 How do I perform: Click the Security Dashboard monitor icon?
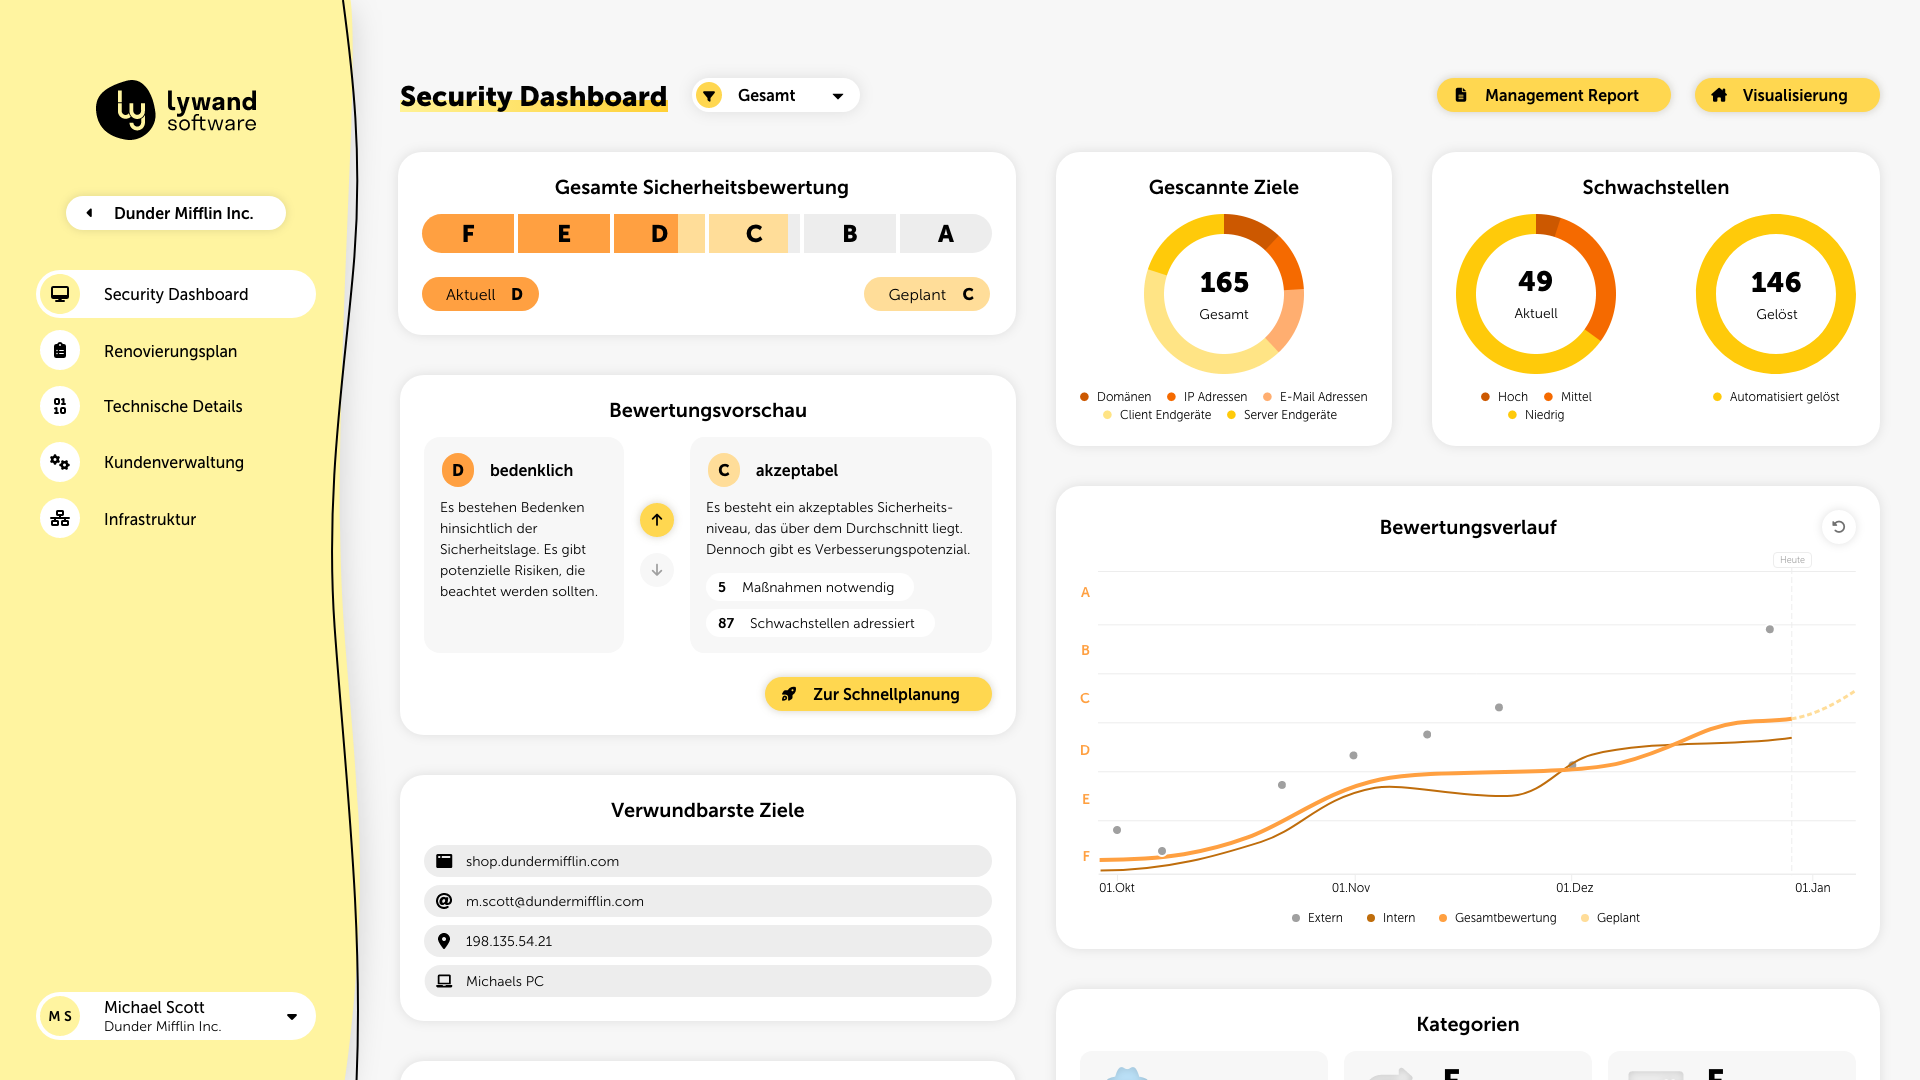coord(60,294)
